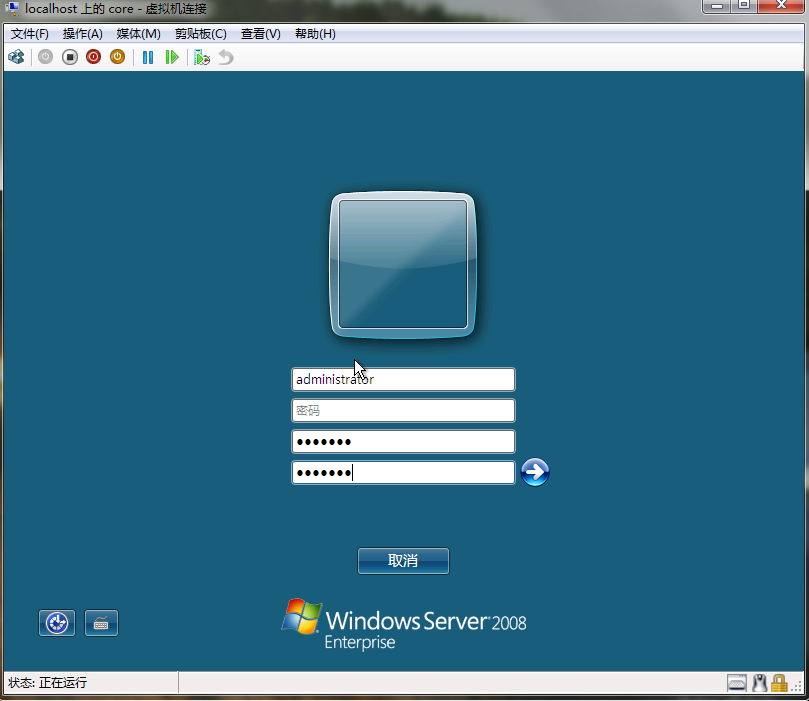809x701 pixels.
Task: Maximize the virtual machine connection window
Action: point(744,6)
